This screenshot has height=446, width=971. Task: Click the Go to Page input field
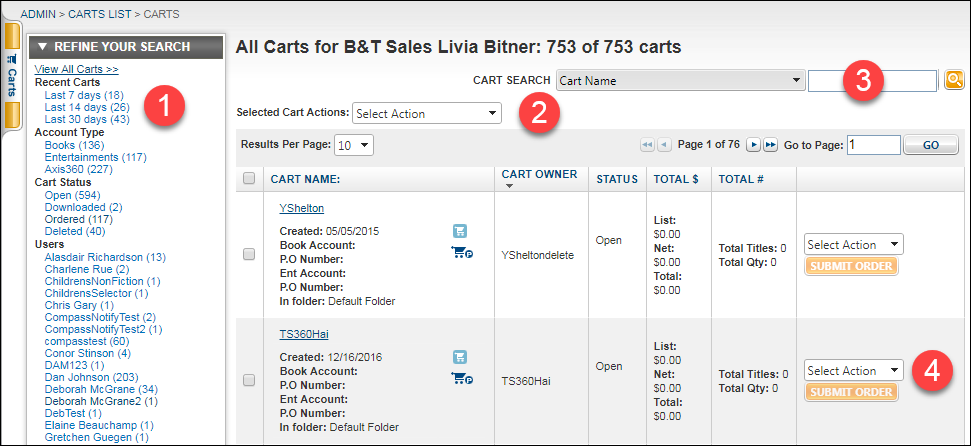point(873,145)
